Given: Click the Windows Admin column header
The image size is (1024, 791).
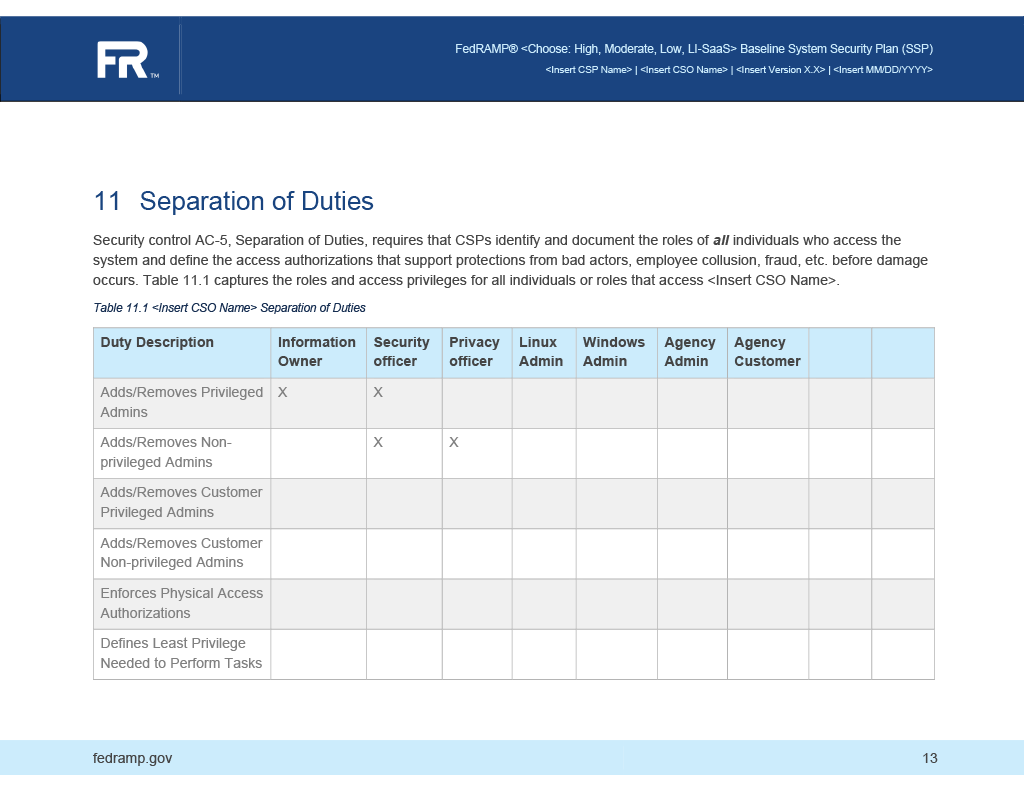Looking at the screenshot, I should click(613, 352).
